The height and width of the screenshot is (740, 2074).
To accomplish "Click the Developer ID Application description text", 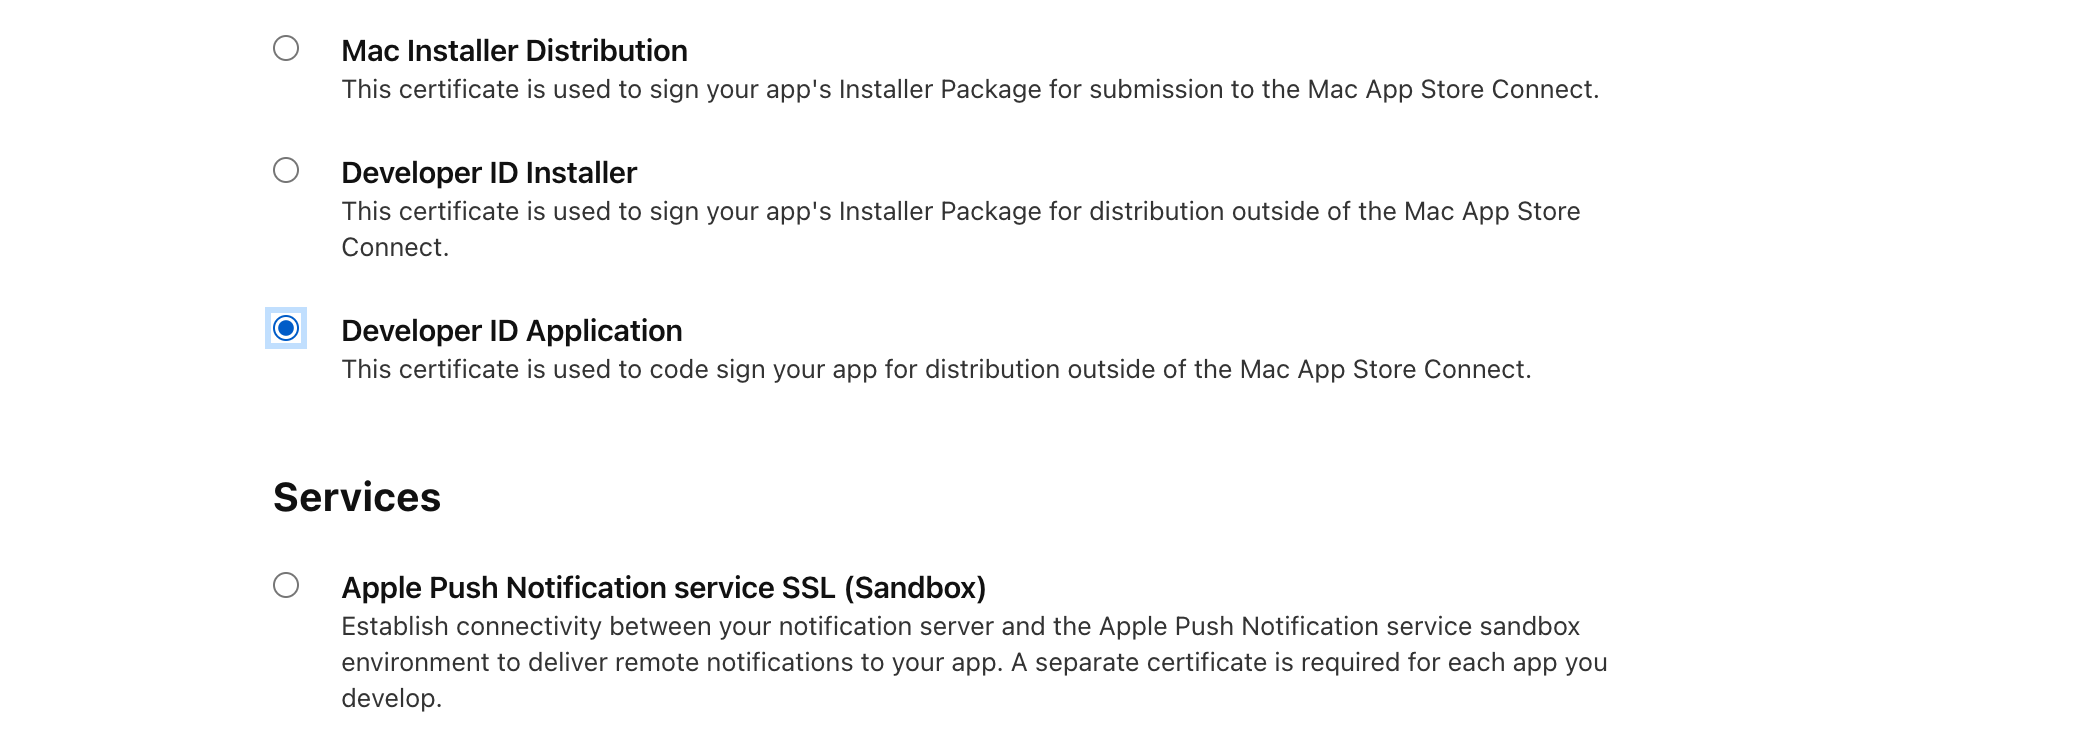I will (x=936, y=370).
